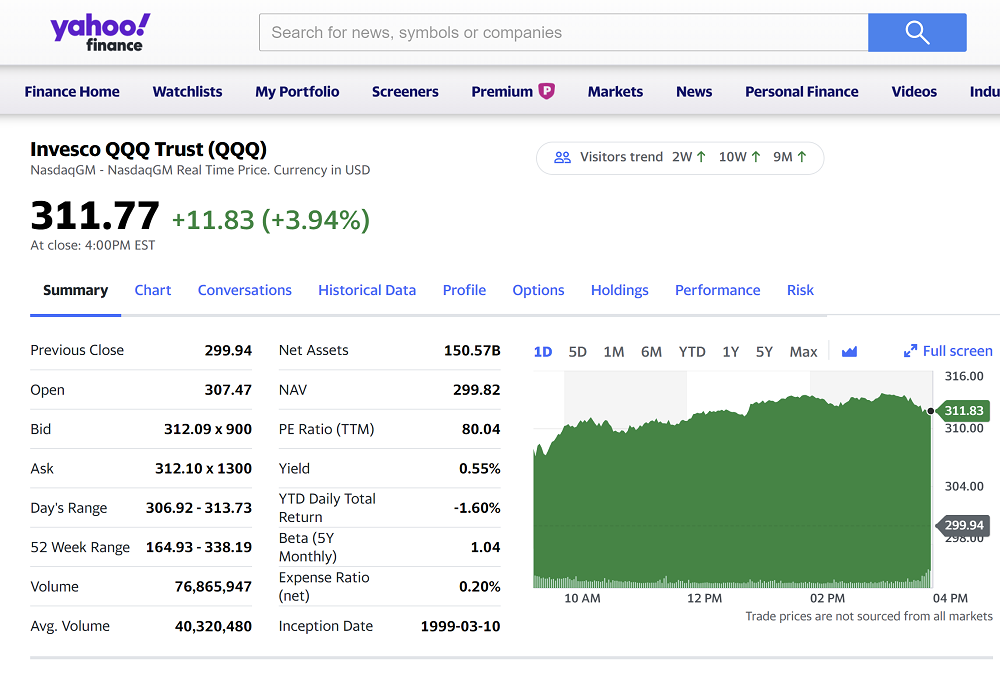Viewport: 1000px width, 689px height.
Task: Click the Day's Range value 306.92 - 313.73
Action: point(199,508)
